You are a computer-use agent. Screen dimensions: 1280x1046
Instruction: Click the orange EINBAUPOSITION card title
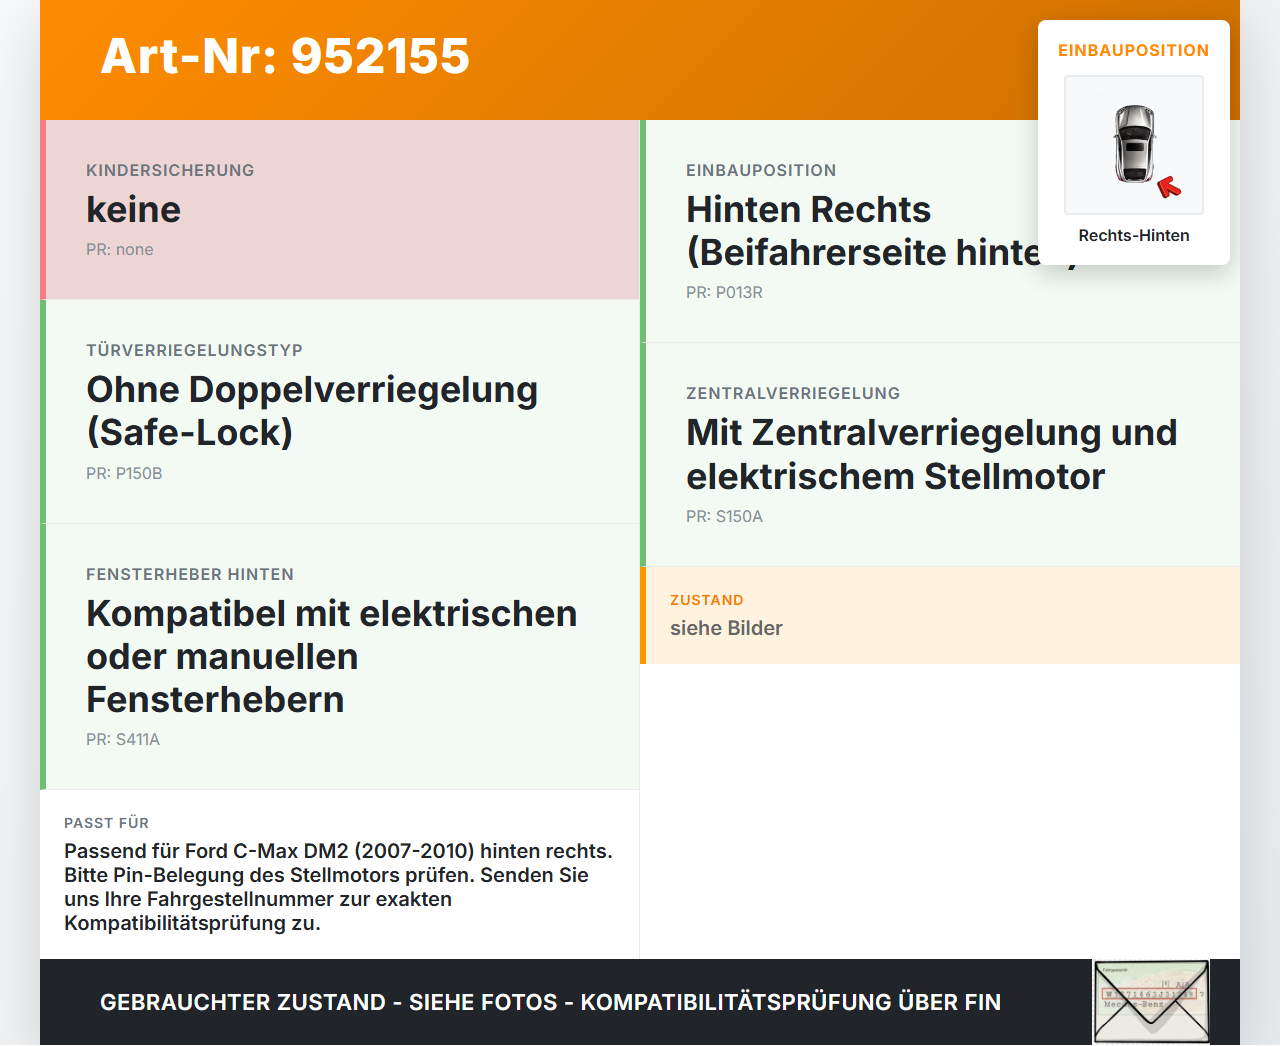pos(1134,50)
